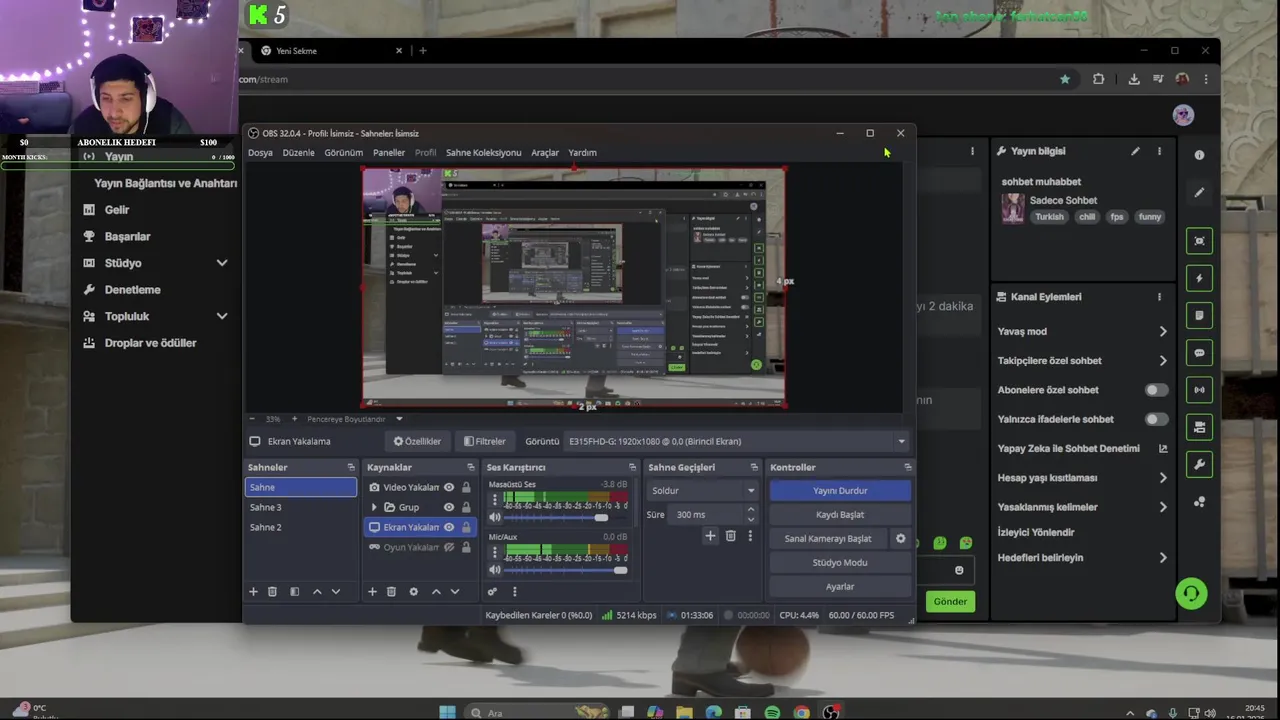Open transition properties three-dot menu
The width and height of the screenshot is (1280, 720).
click(750, 536)
